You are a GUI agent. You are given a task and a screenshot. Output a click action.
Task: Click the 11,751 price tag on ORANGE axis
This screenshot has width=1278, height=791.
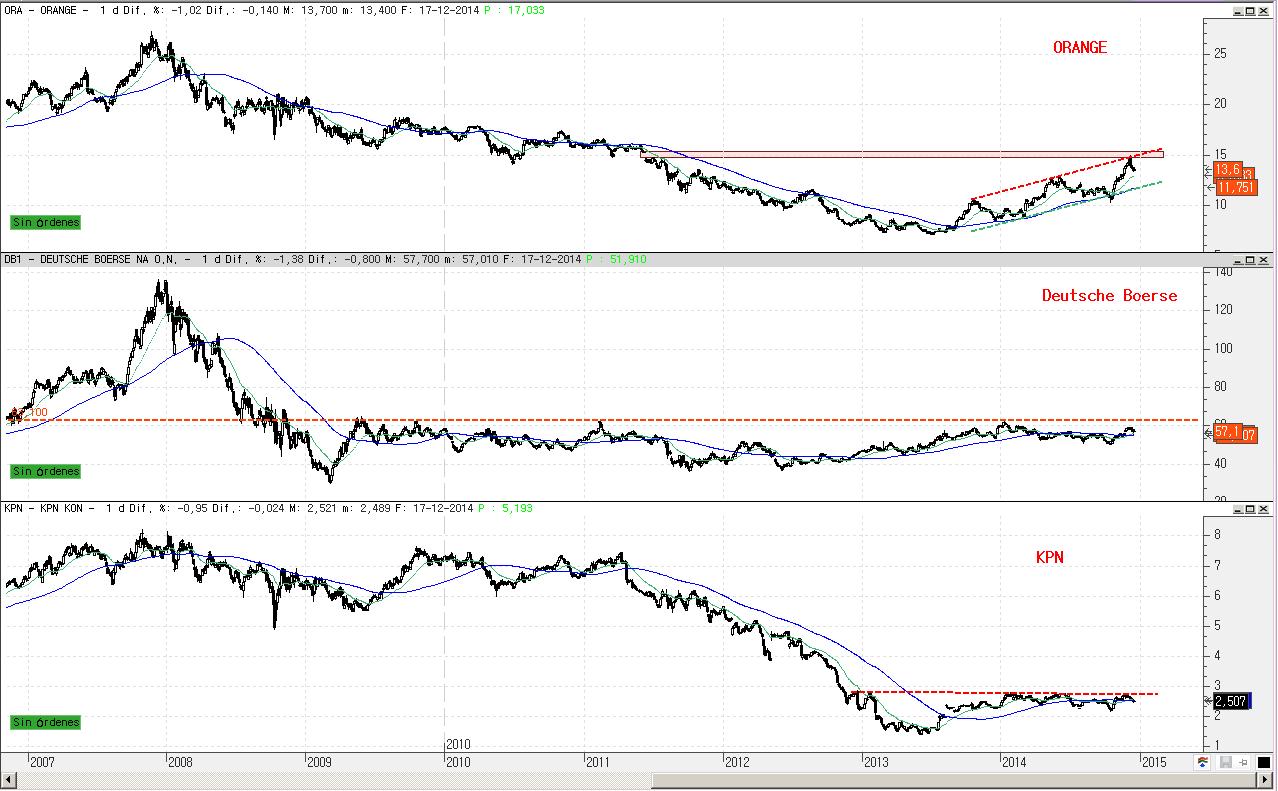pos(1236,186)
